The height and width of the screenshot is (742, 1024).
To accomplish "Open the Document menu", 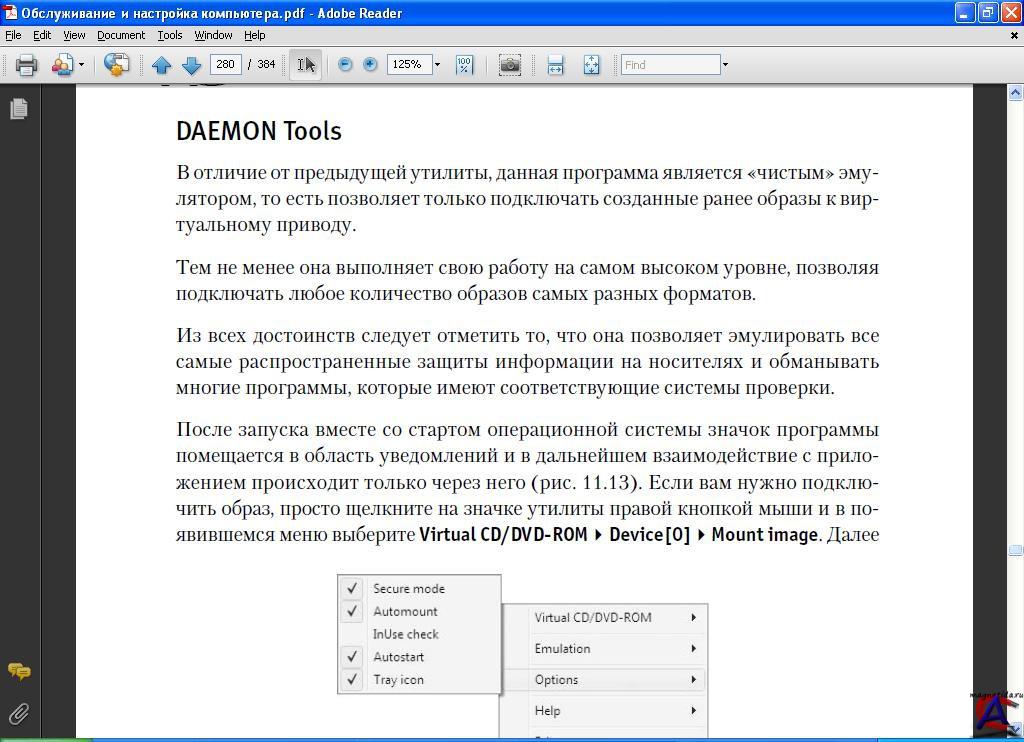I will point(121,35).
